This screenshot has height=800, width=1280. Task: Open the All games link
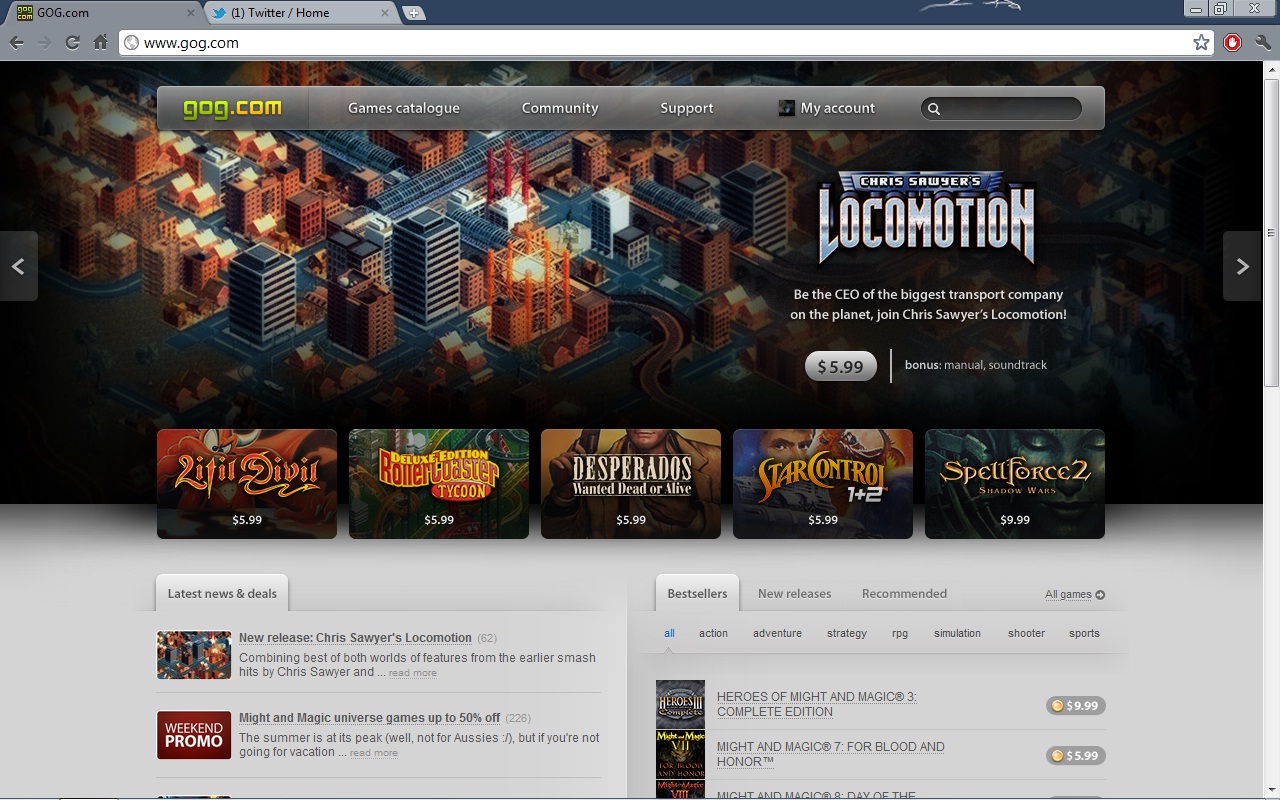(x=1075, y=594)
